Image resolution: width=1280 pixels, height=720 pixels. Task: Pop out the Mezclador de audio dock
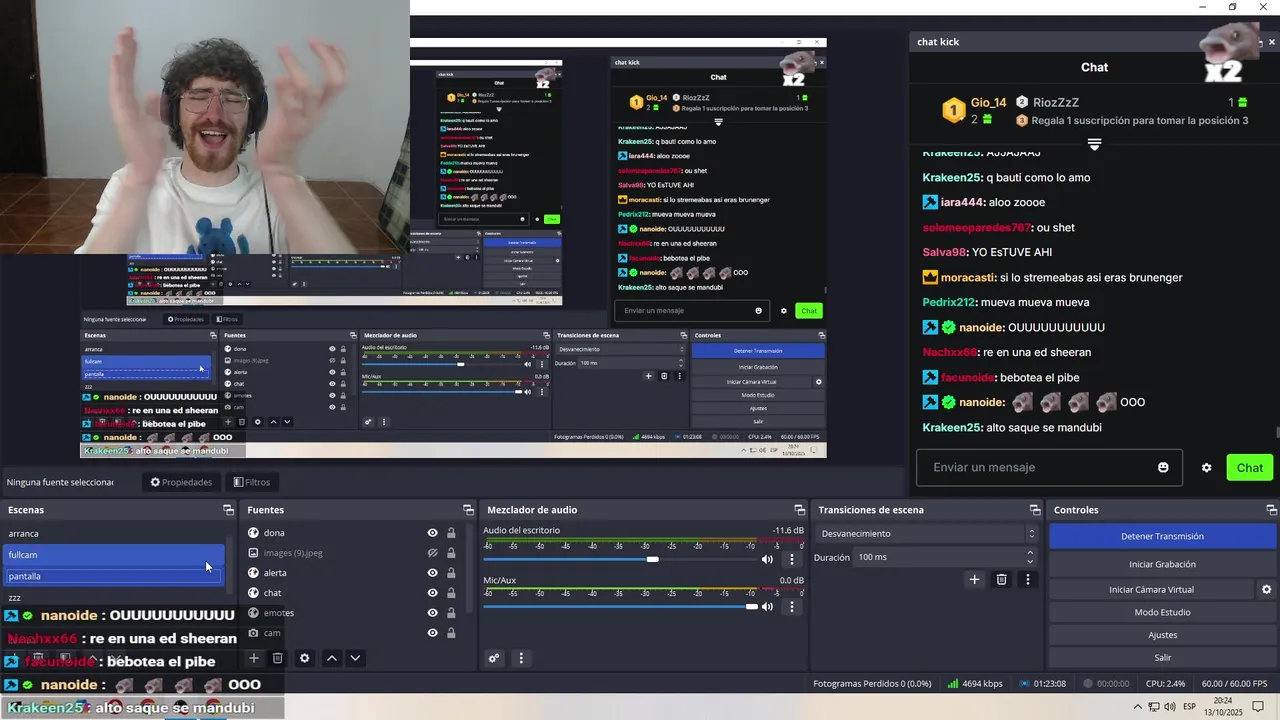point(799,510)
